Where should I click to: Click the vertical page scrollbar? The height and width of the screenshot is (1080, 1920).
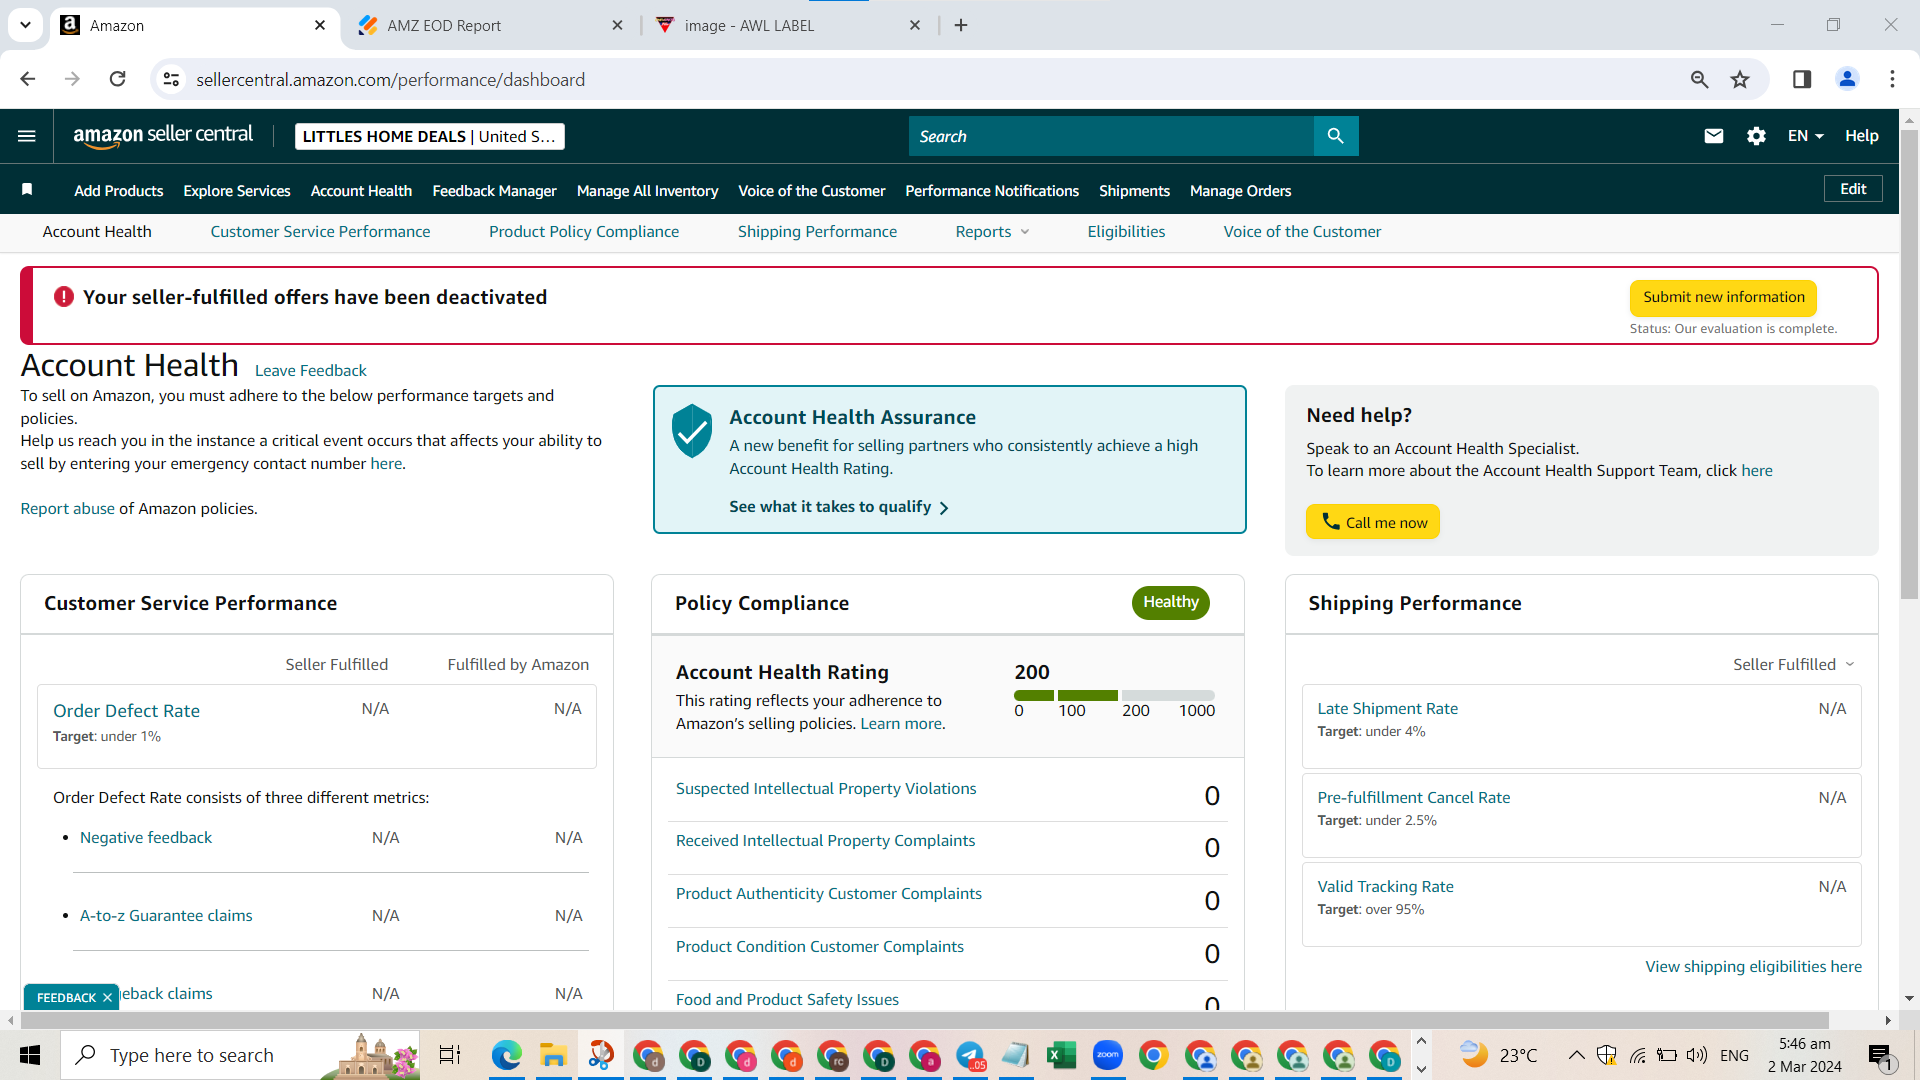tap(1909, 365)
